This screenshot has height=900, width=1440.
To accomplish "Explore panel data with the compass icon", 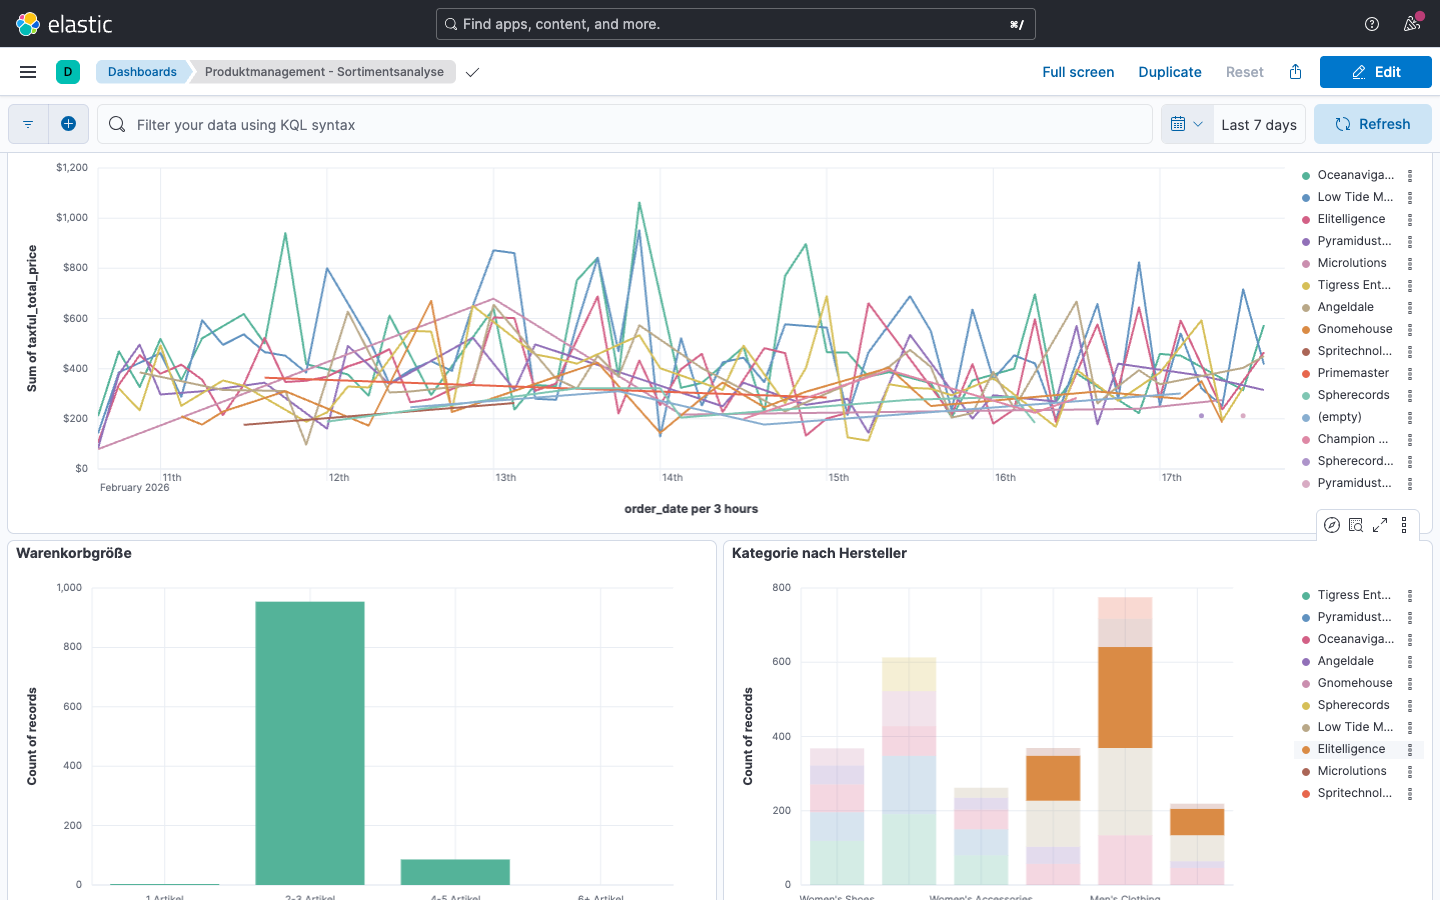I will 1331,524.
